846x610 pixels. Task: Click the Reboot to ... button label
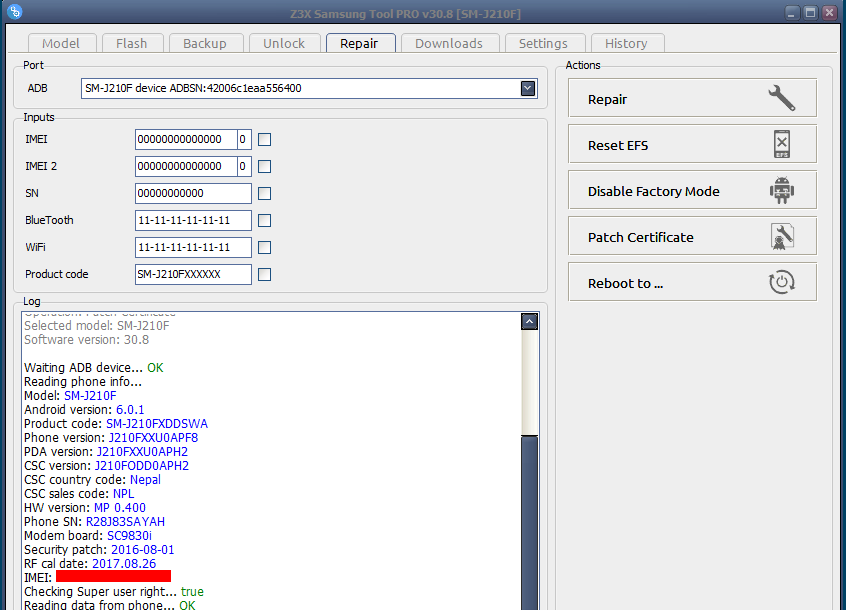click(x=625, y=284)
